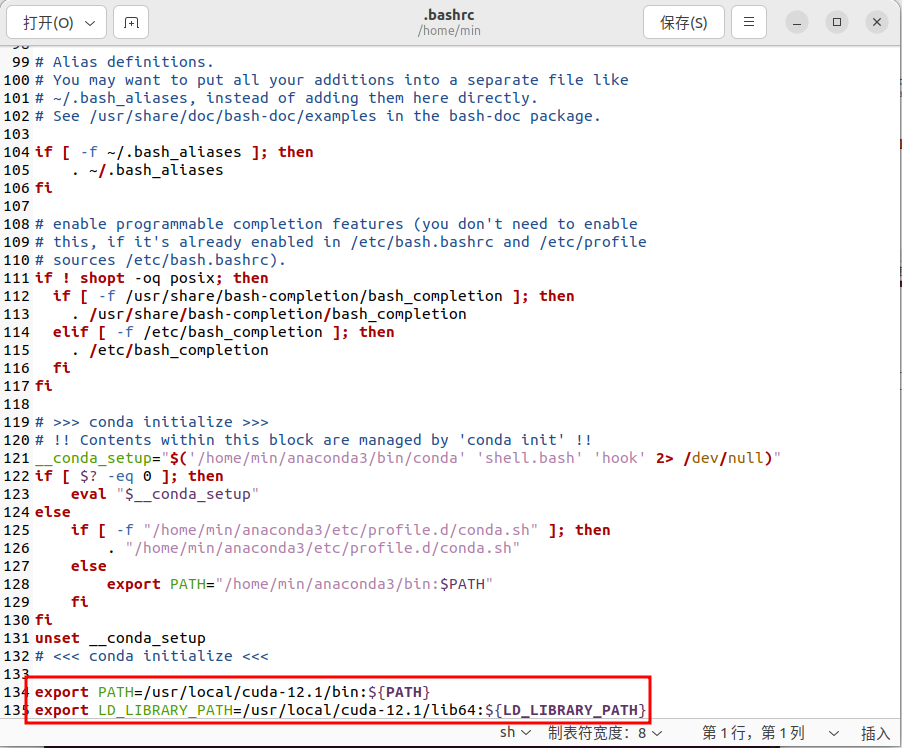
Task: Click line 126 conda.sh source path
Action: [x=323, y=548]
